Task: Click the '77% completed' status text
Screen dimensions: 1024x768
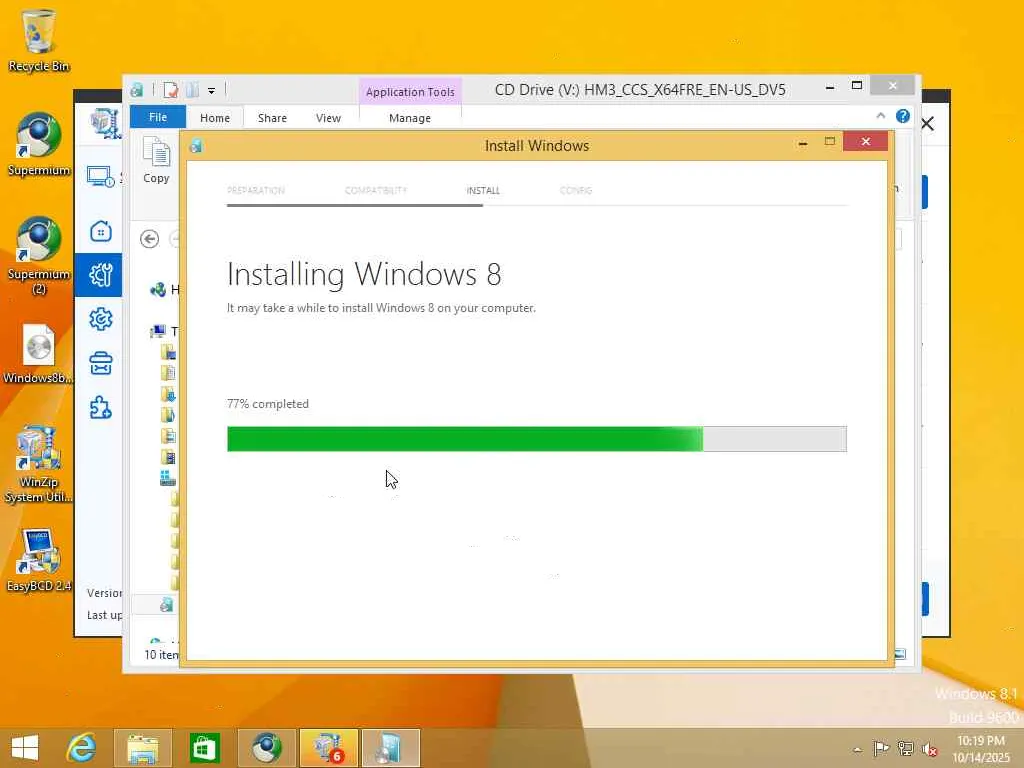Action: pos(268,404)
